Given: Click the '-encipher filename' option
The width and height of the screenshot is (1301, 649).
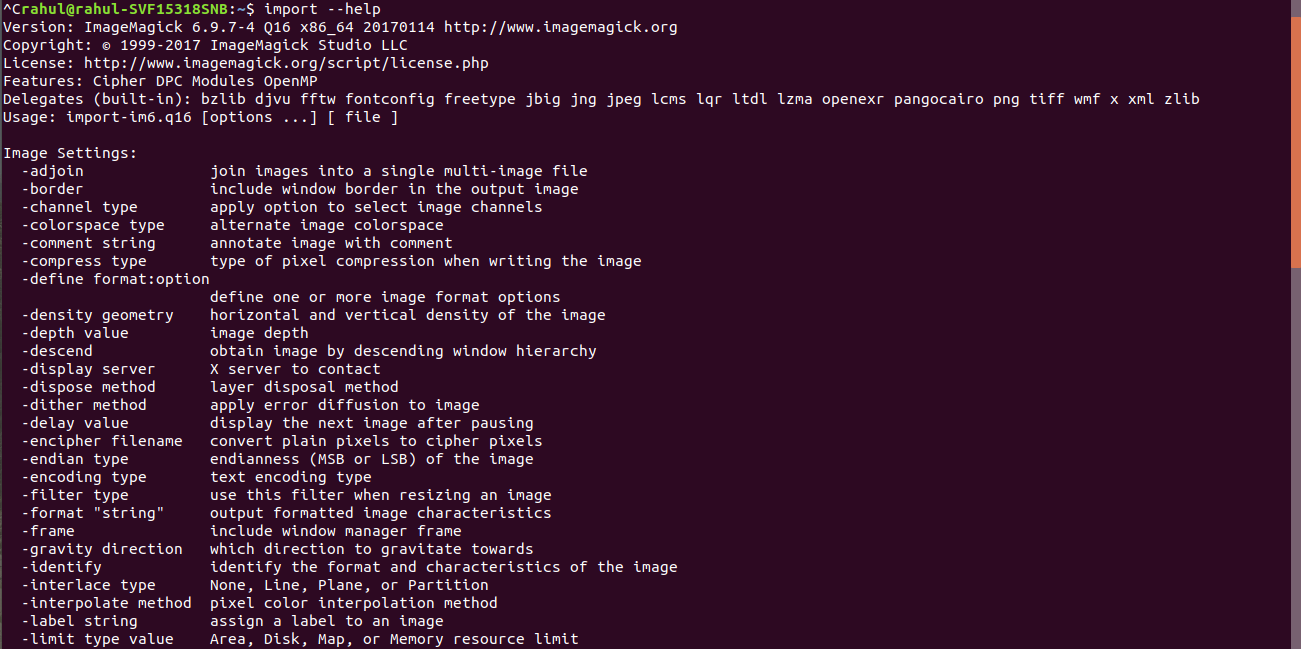Looking at the screenshot, I should 102,441.
